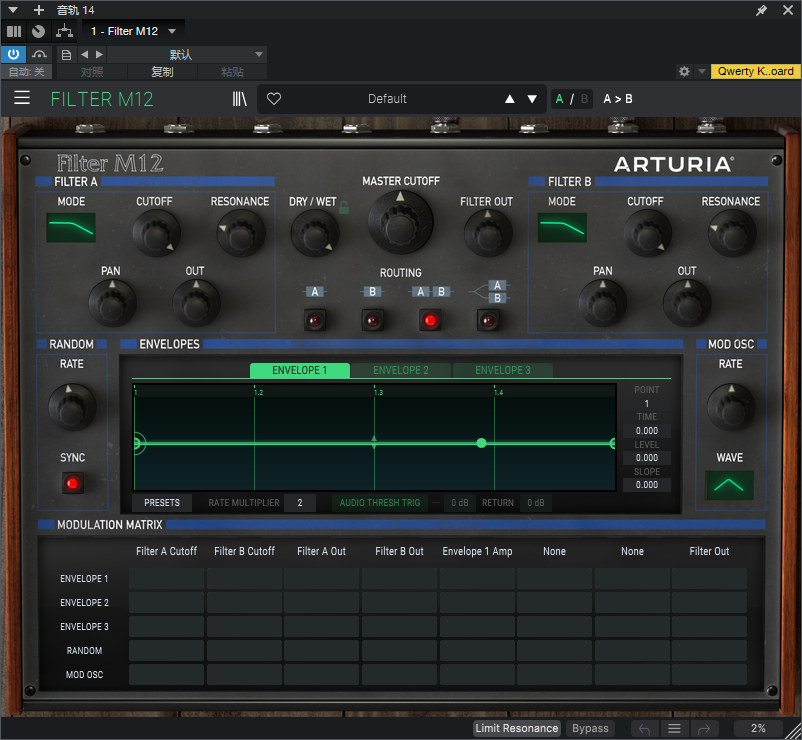This screenshot has height=740, width=802.
Task: Select routing A only button
Action: click(x=315, y=321)
